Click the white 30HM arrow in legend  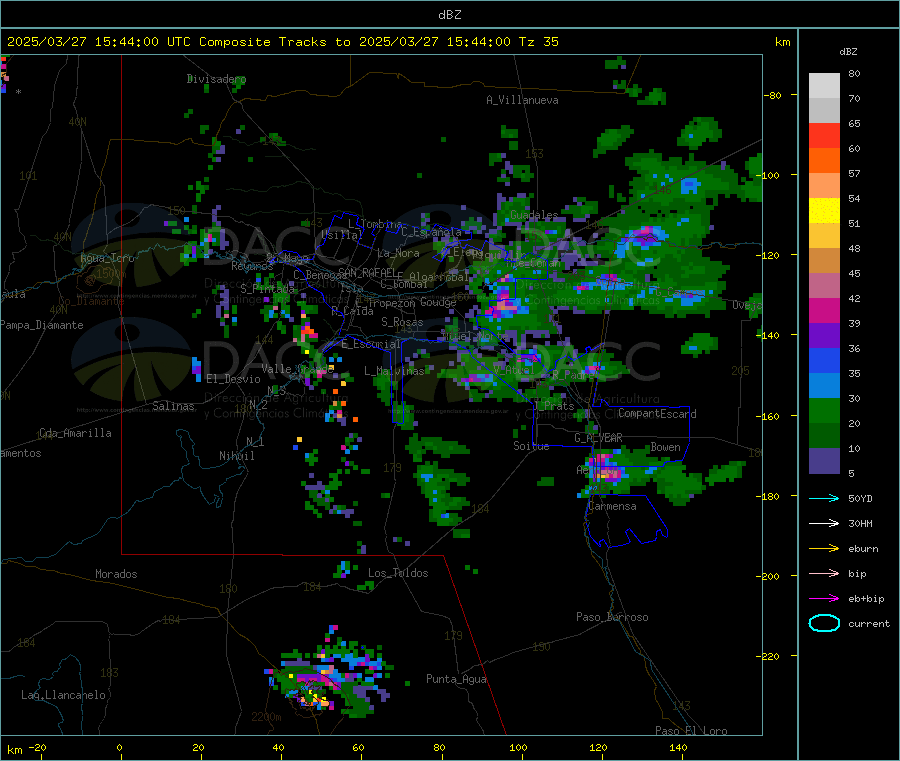pyautogui.click(x=824, y=523)
